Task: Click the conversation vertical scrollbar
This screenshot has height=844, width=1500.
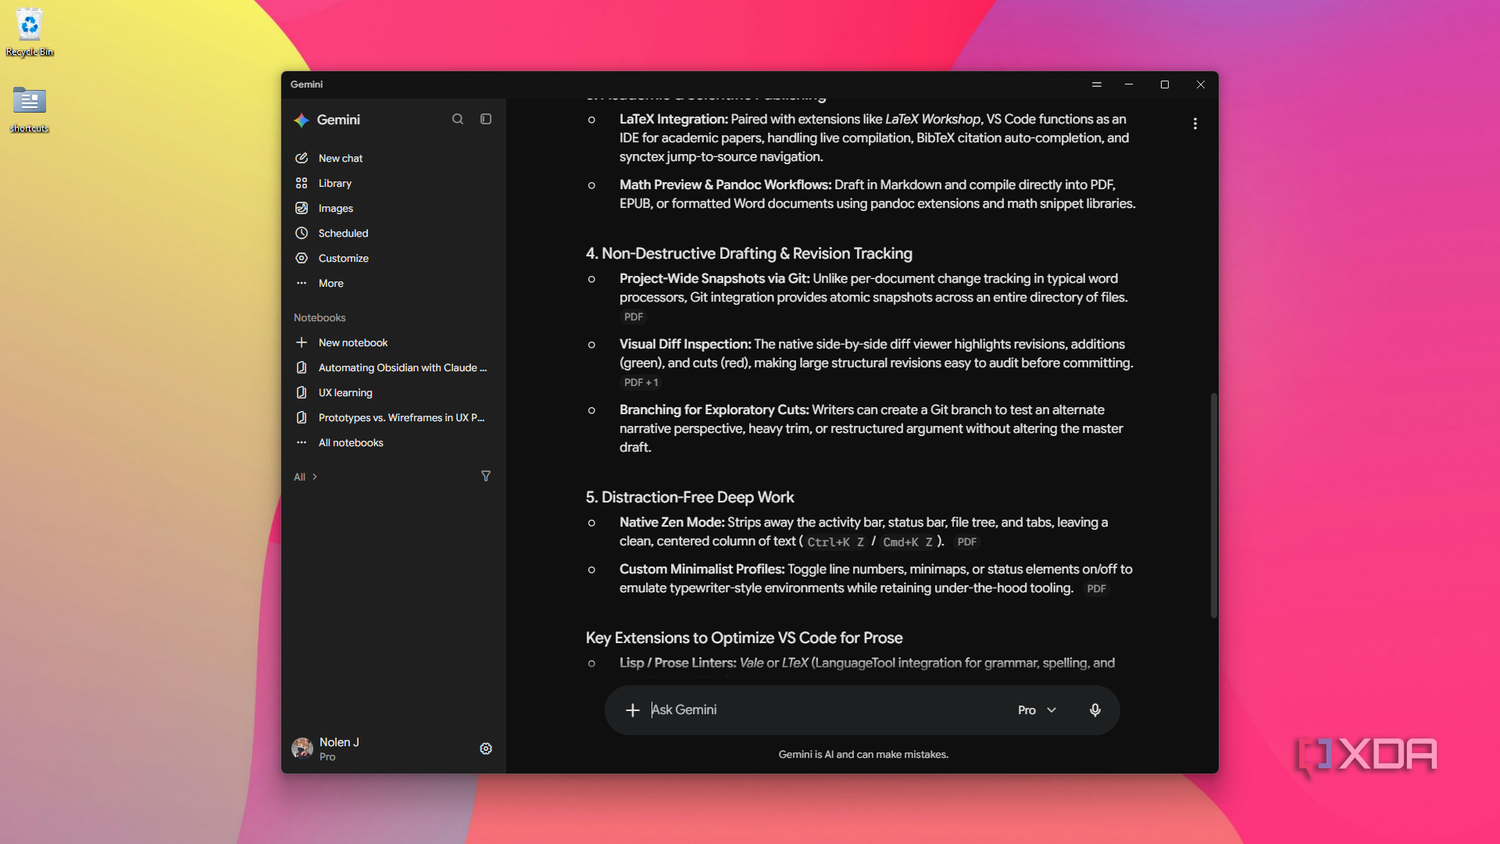Action: click(1214, 505)
